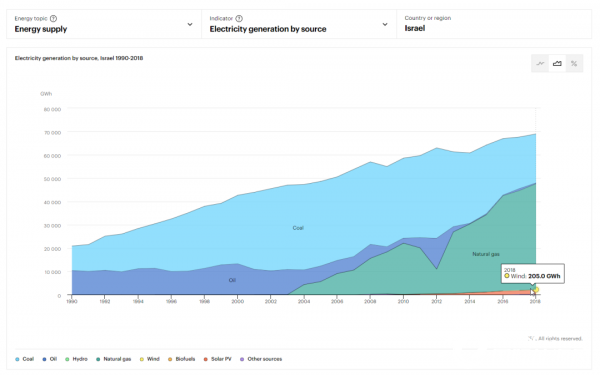Toggle Hydro series in the legend
Screen dimensions: 600x375
click(76, 359)
